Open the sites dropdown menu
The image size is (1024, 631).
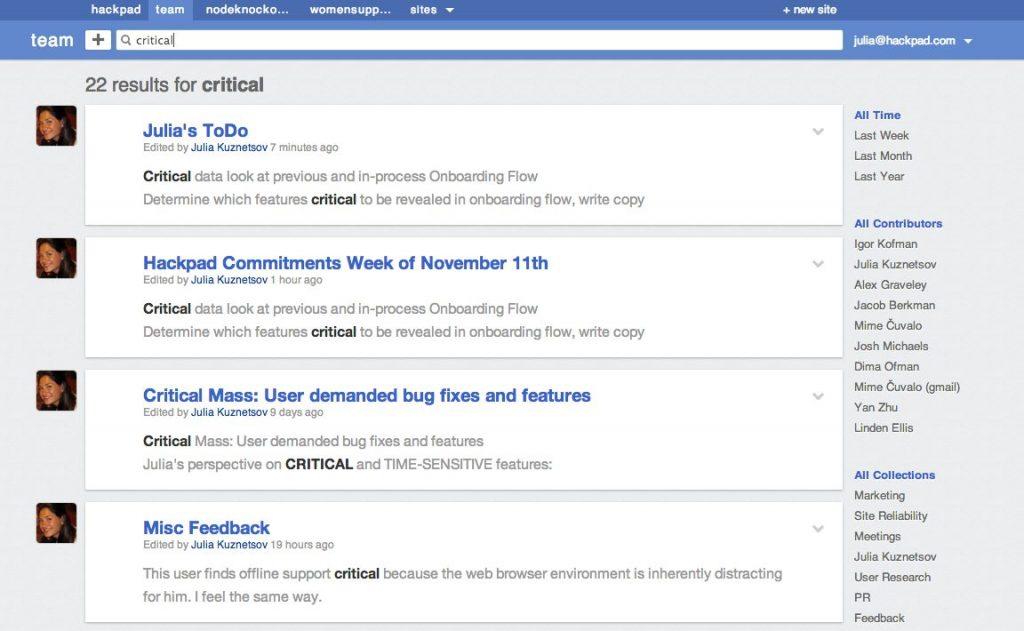point(432,10)
